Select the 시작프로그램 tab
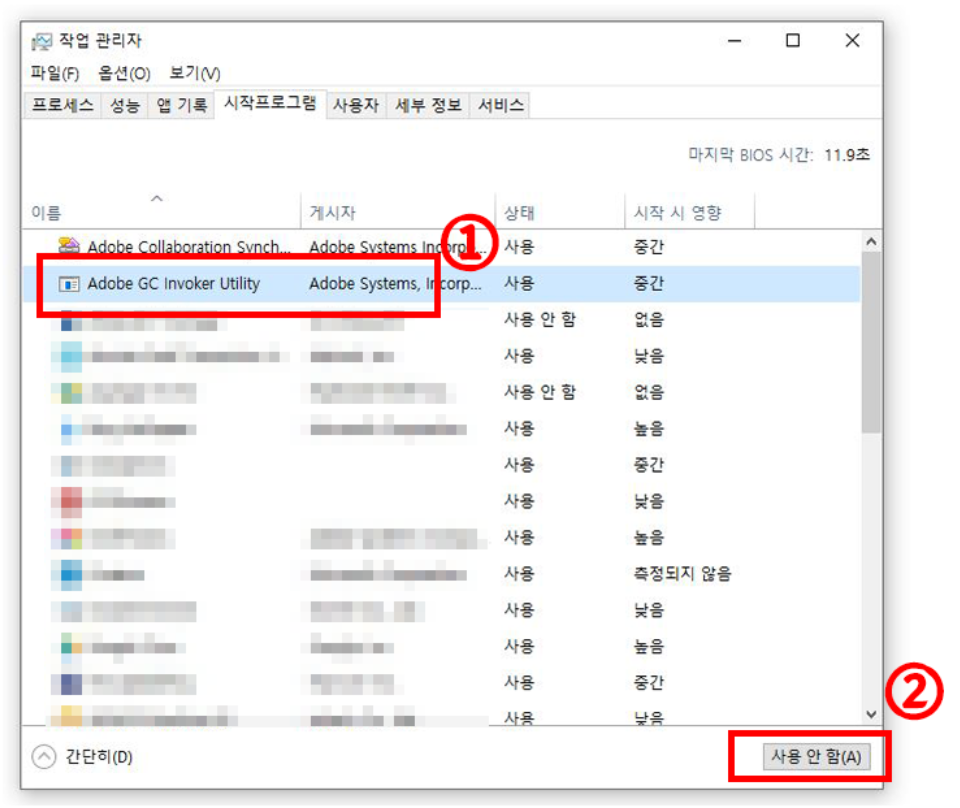 point(270,103)
